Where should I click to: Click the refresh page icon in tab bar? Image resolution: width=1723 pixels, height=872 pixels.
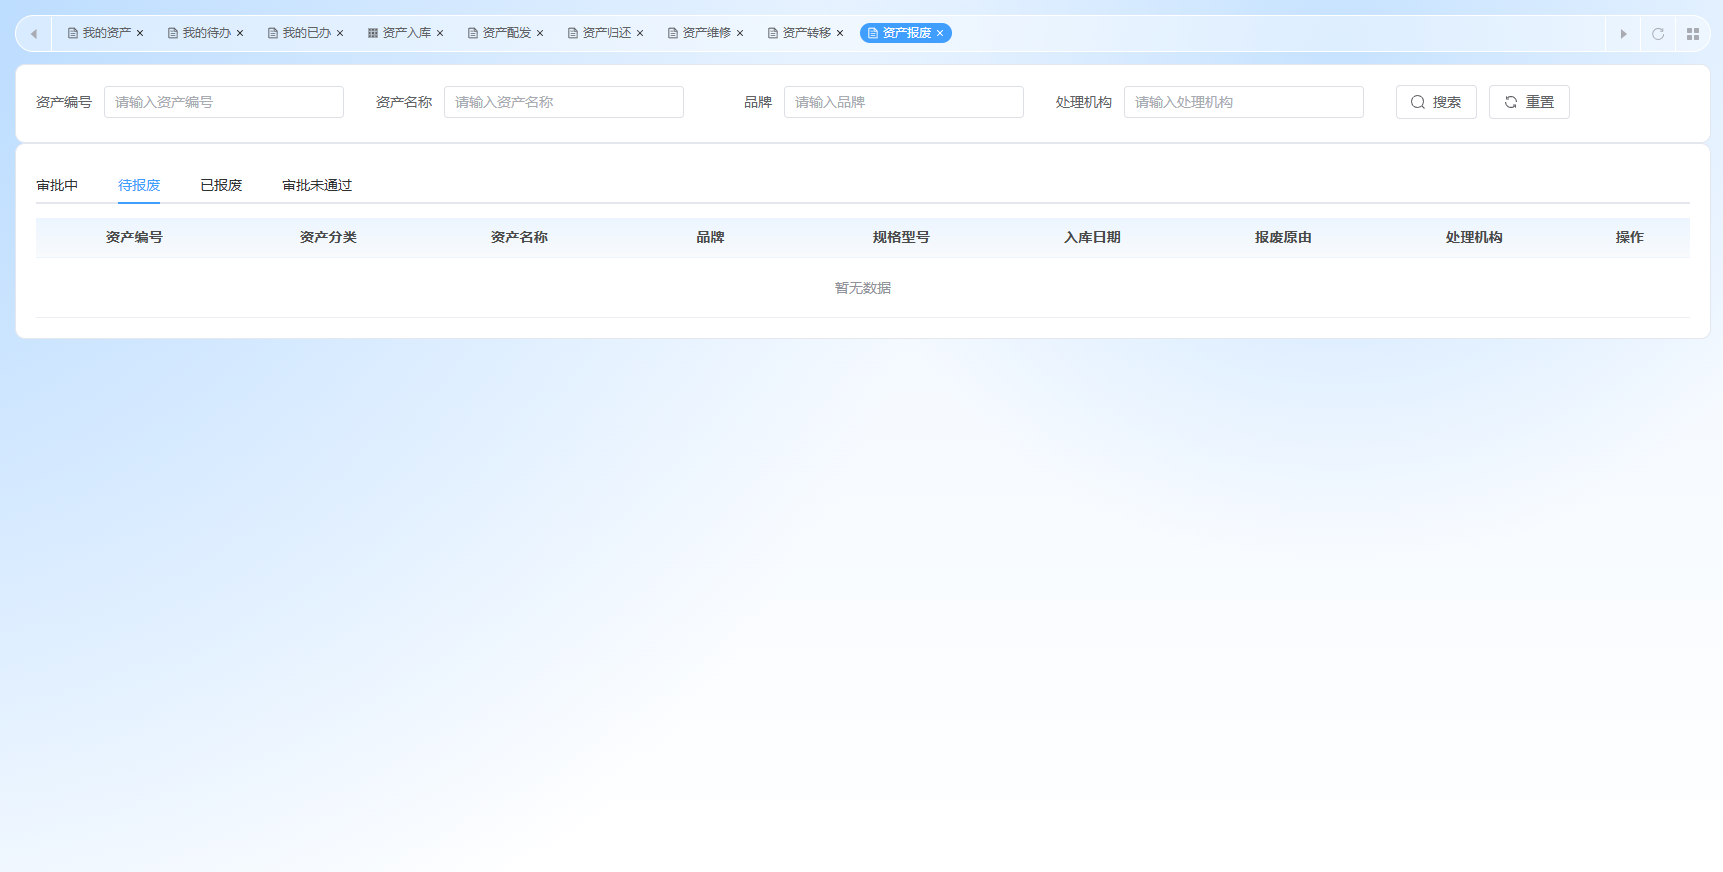click(1658, 34)
